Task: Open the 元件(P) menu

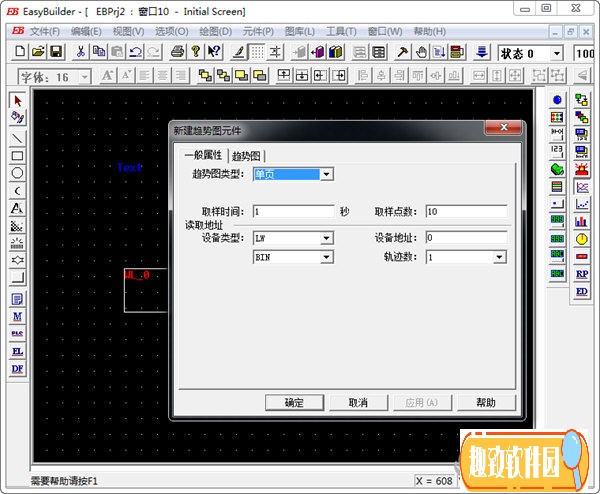Action: 258,31
